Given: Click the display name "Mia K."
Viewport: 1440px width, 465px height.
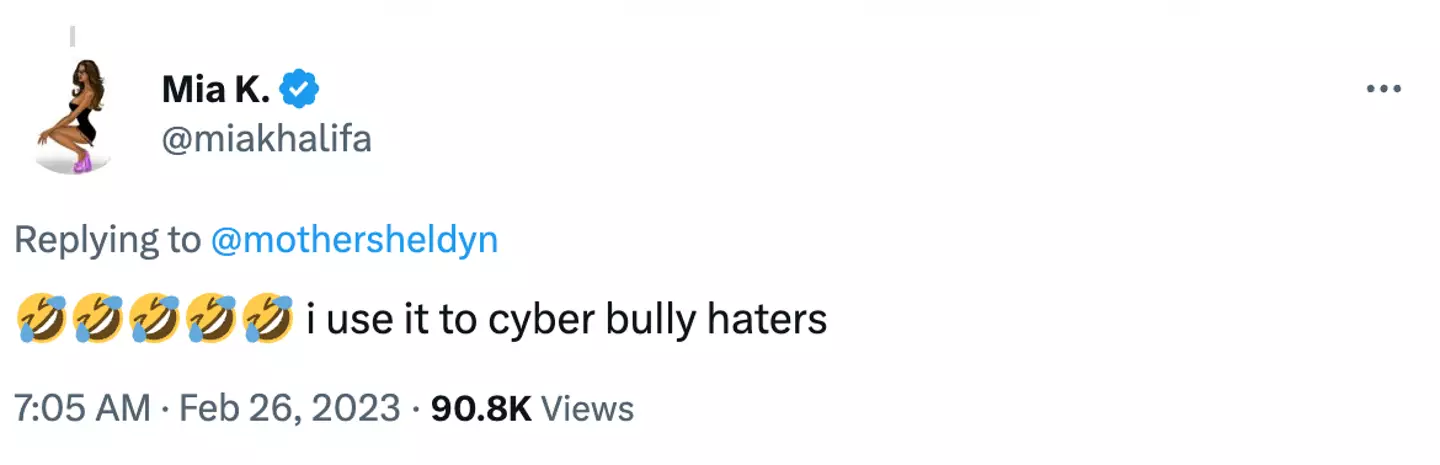Looking at the screenshot, I should tap(216, 90).
